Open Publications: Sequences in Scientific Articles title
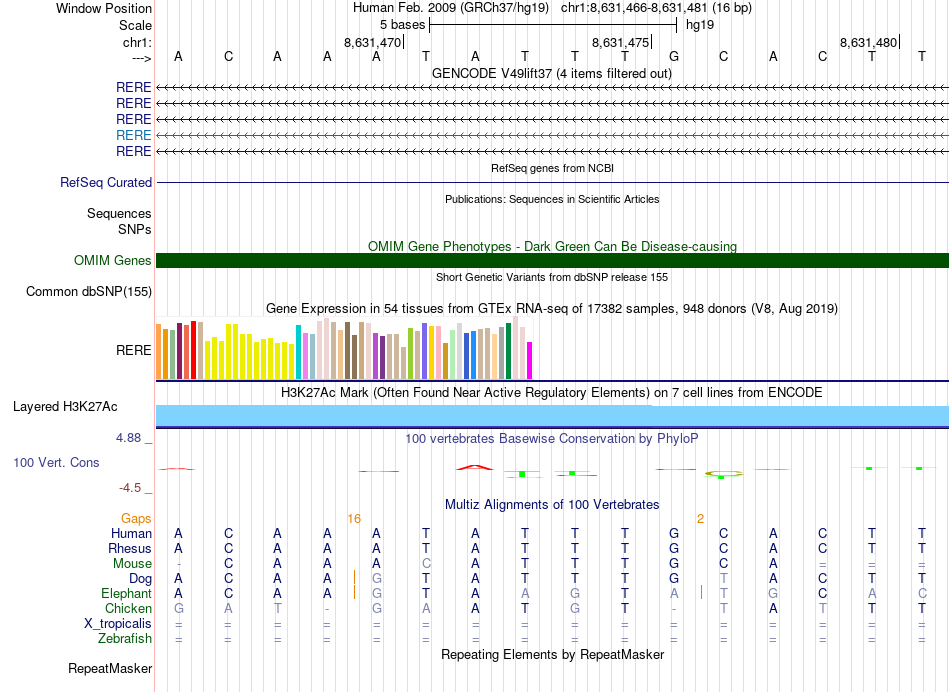Screen dimensions: 950x692 pyautogui.click(x=552, y=199)
